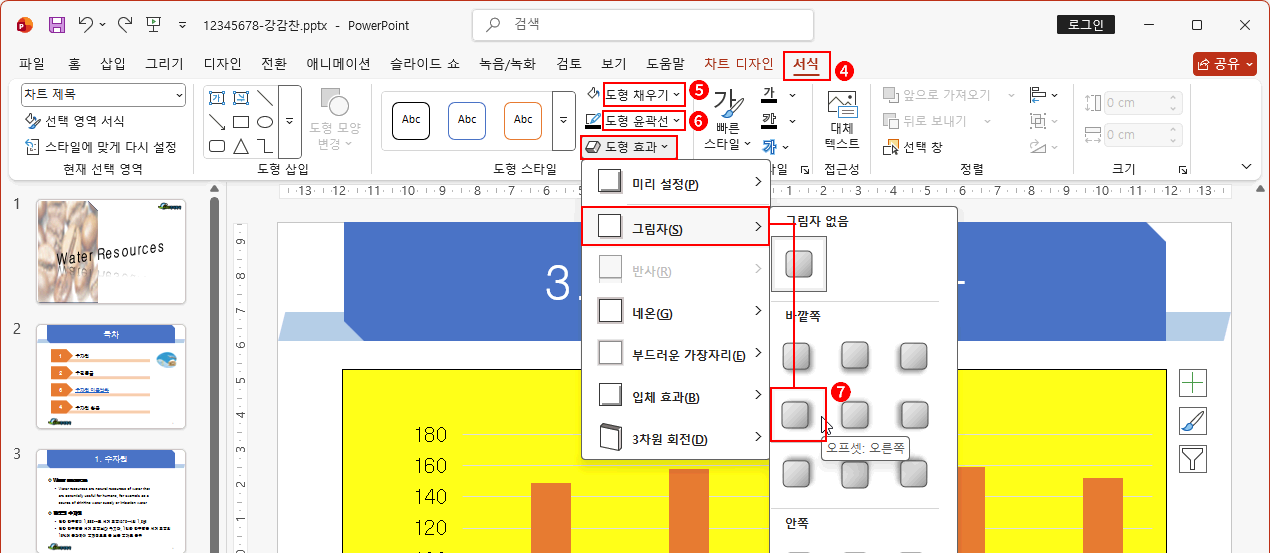Switch to the 홈 tab
The image size is (1270, 553).
pos(74,64)
